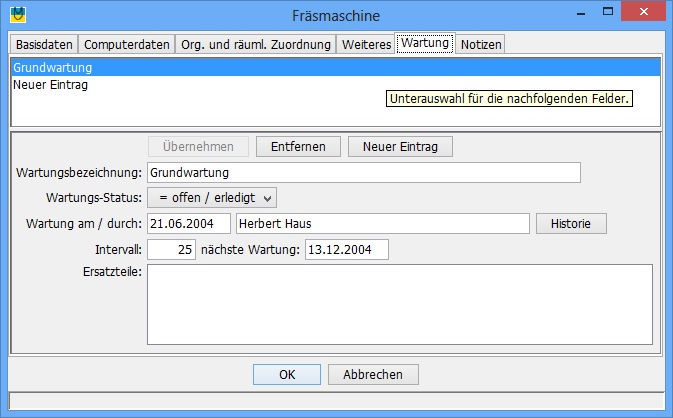Viewport: 673px width, 418px height.
Task: Click the Intervall field showing 25
Action: tap(172, 249)
